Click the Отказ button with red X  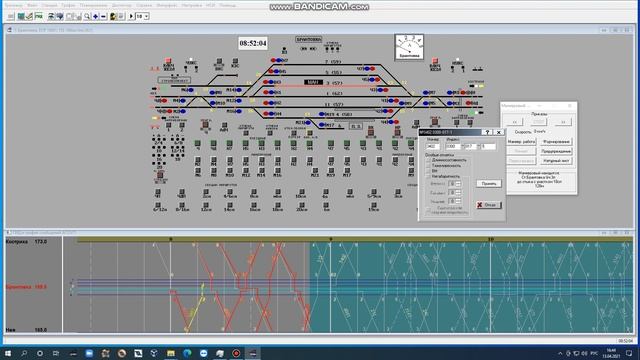[489, 205]
